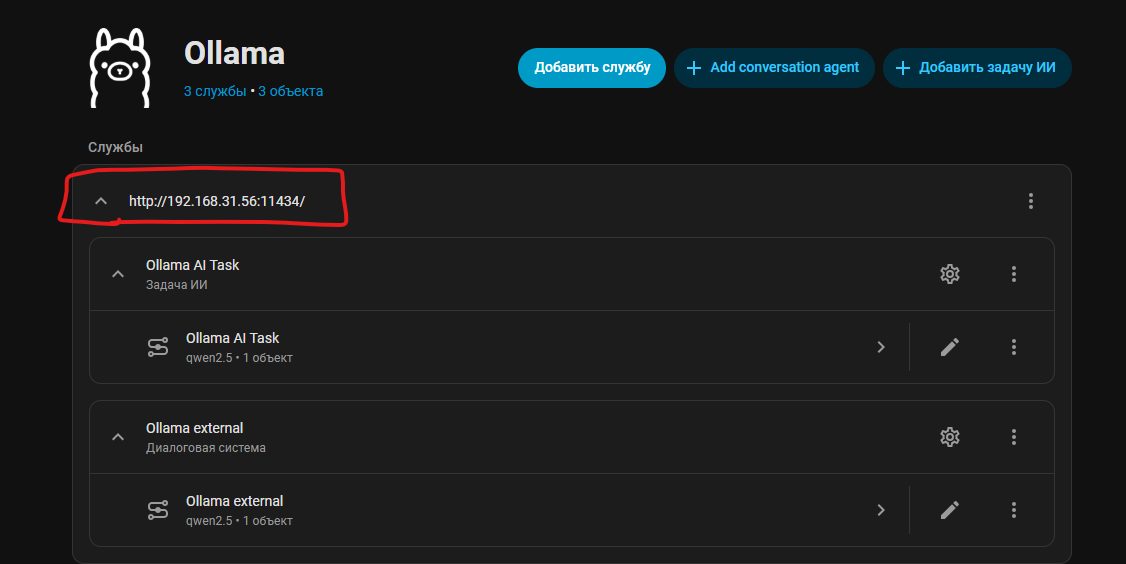Open three-dot menu on Ollama AI Task qwen2.5 row
This screenshot has width=1126, height=564.
click(1013, 347)
